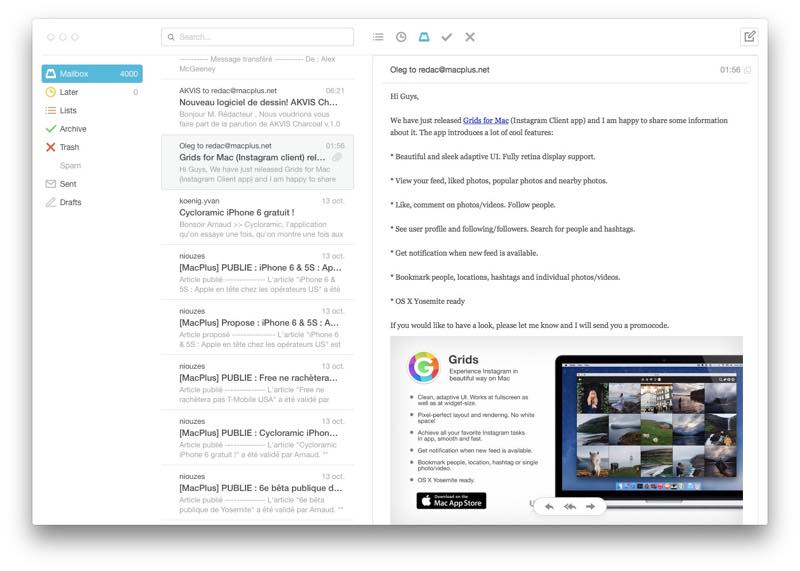
Task: Click the Archive checkmark sidebar icon
Action: 51,129
